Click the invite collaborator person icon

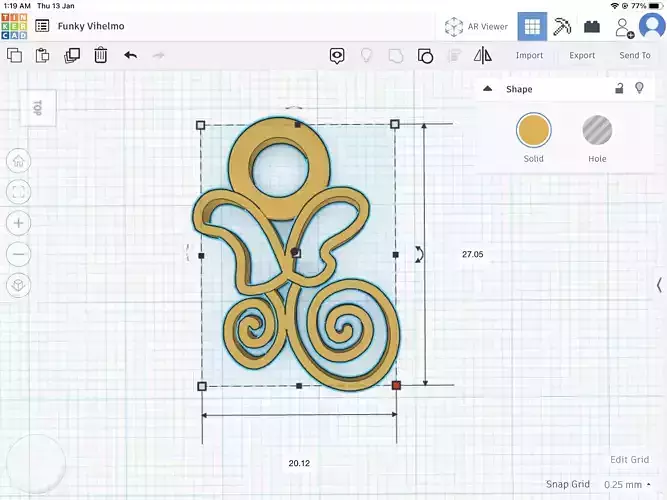click(x=624, y=27)
